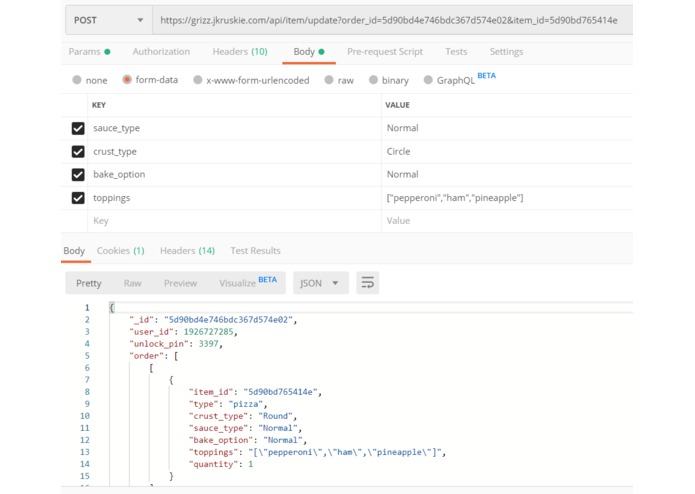Switch to Preview response view

(x=180, y=283)
